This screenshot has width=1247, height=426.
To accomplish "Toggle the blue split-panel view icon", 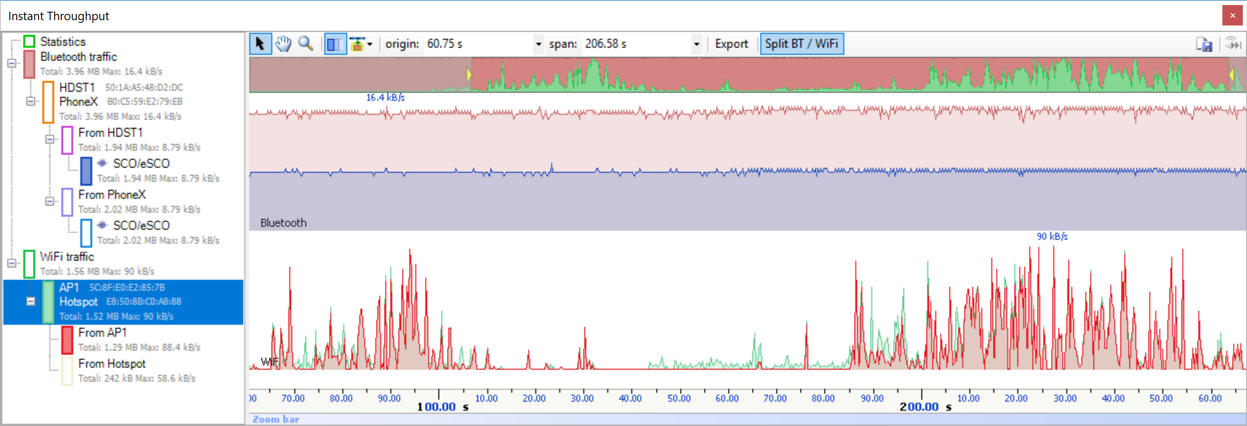I will tap(335, 44).
